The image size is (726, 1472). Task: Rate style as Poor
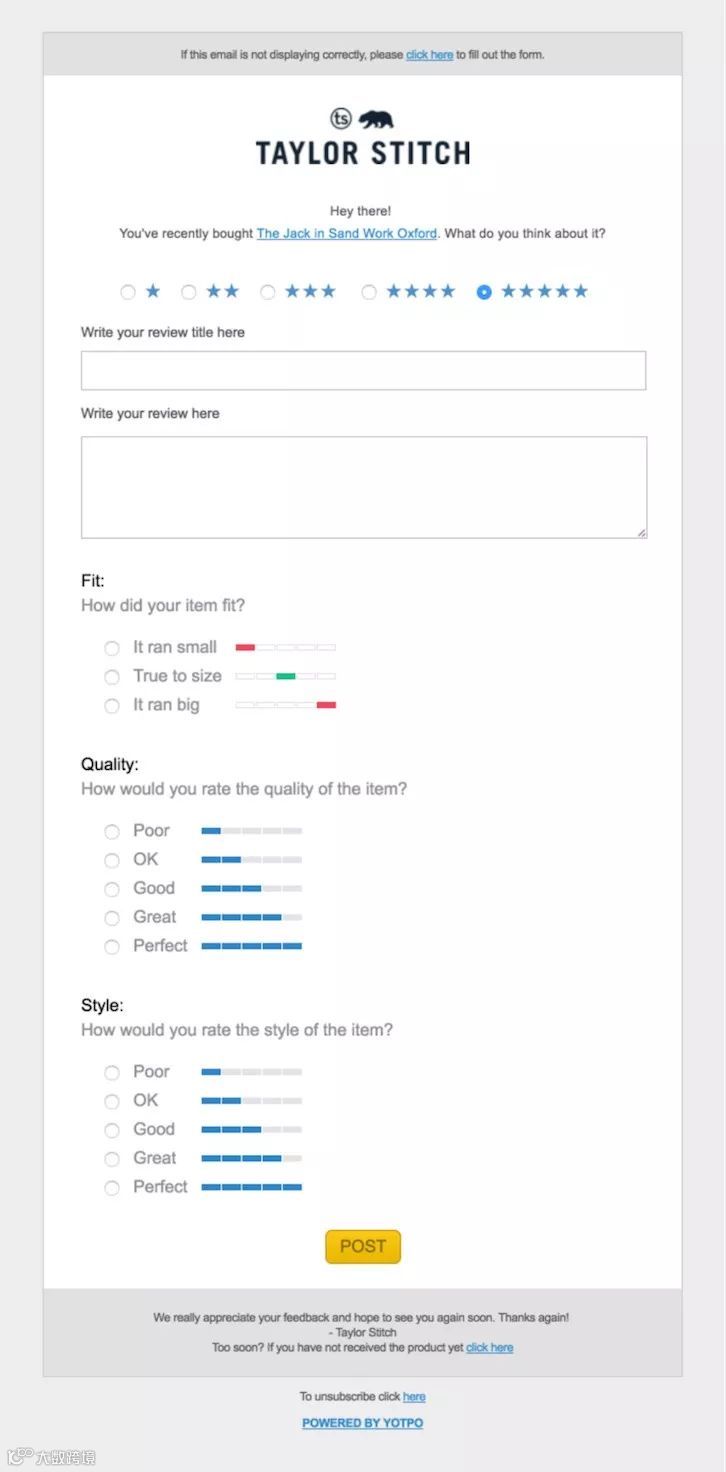(x=112, y=1072)
